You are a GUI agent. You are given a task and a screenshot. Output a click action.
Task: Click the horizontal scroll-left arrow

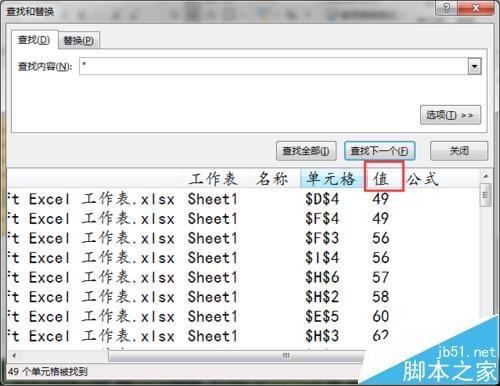coord(14,356)
